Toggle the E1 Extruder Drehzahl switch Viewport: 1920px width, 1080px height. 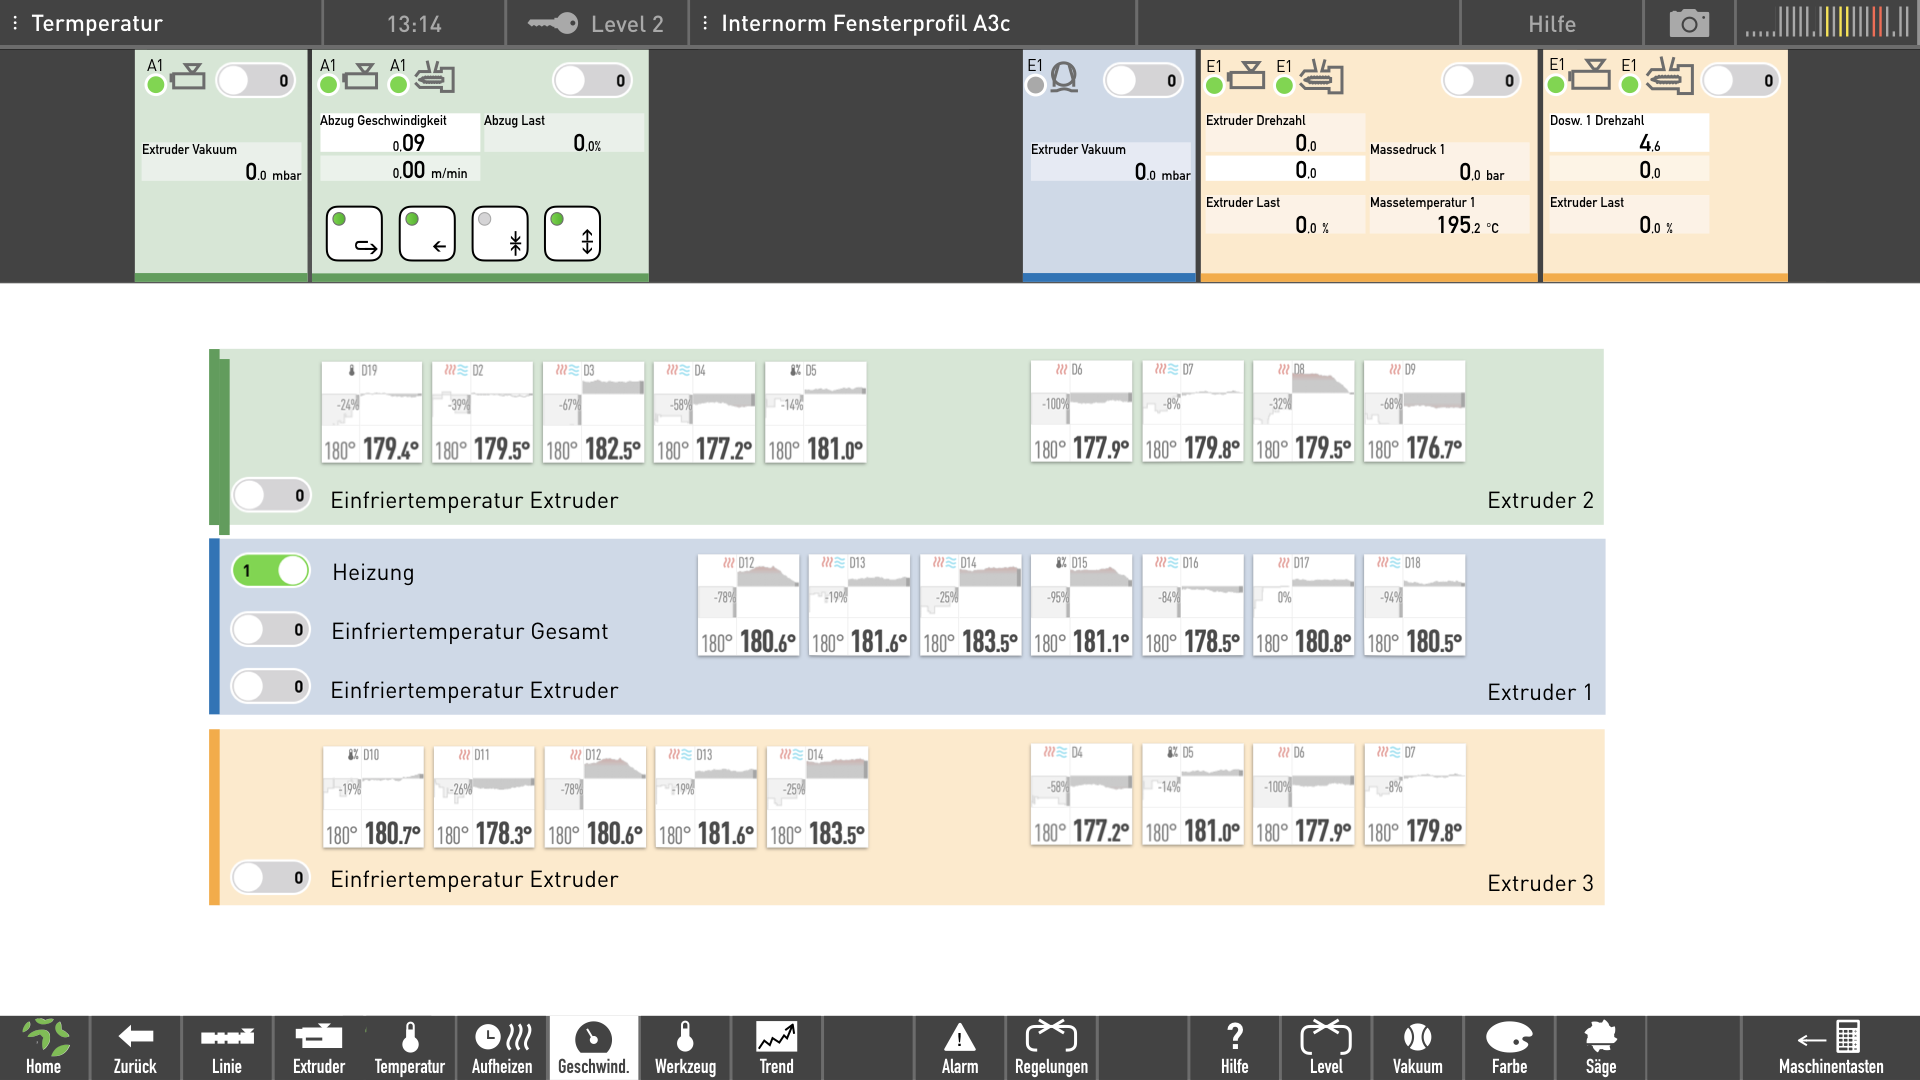[x=1482, y=81]
